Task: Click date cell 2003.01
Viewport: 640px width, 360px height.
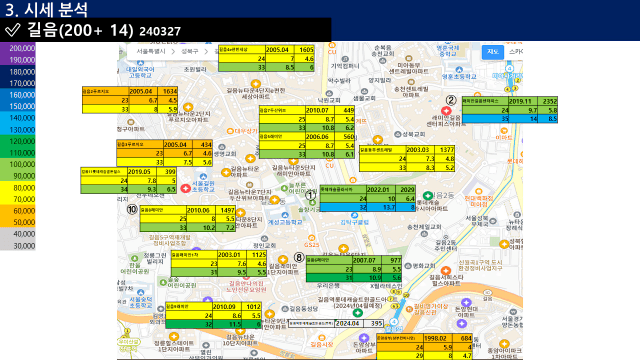Action: coord(232,255)
